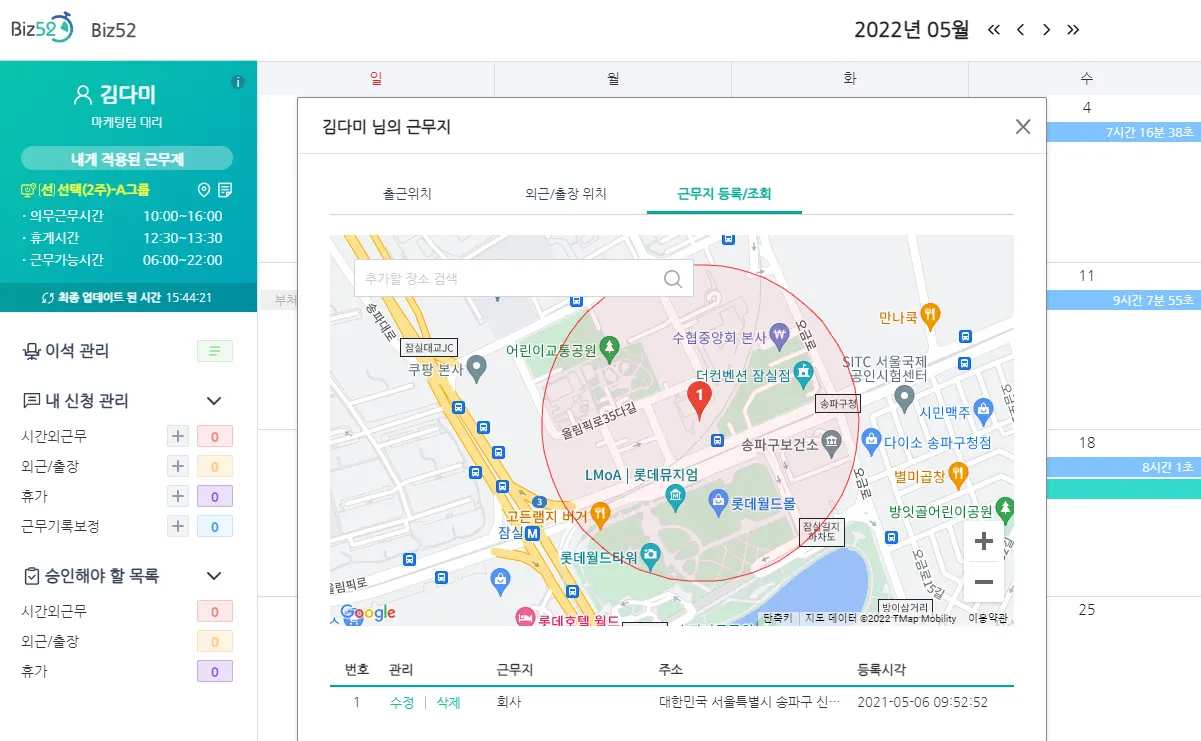The image size is (1201, 741).
Task: Open the document icon next to 선택(2주)-A그룹
Action: pyautogui.click(x=225, y=190)
